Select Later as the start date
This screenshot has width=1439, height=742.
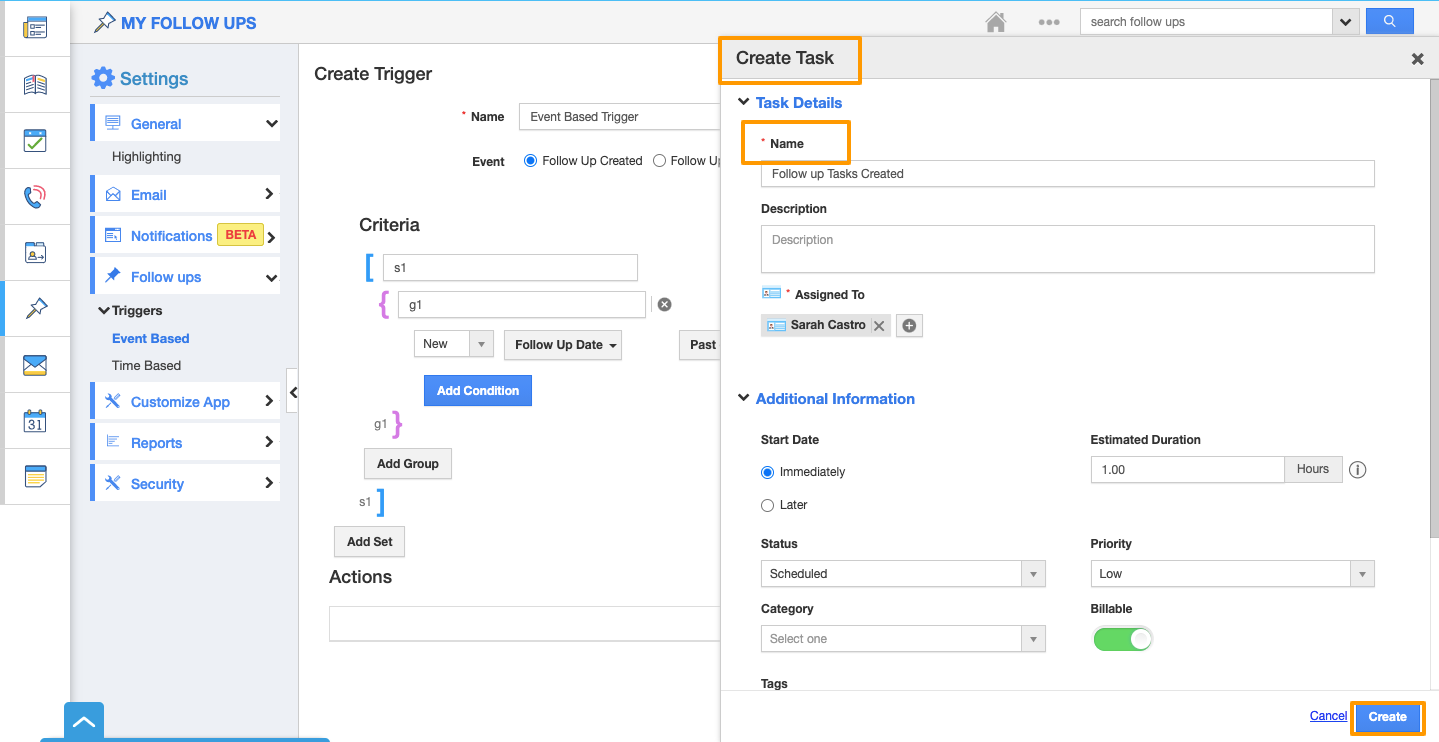point(768,505)
